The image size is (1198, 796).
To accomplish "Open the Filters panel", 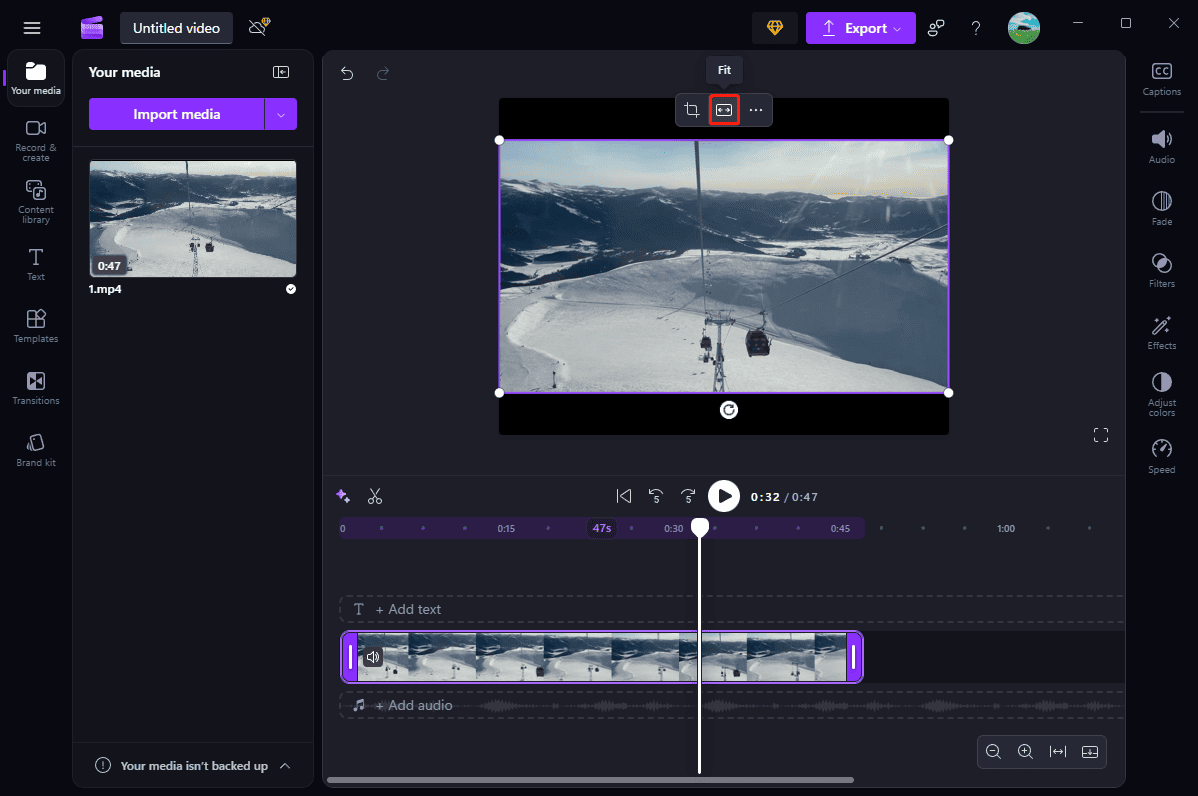I will (x=1161, y=269).
